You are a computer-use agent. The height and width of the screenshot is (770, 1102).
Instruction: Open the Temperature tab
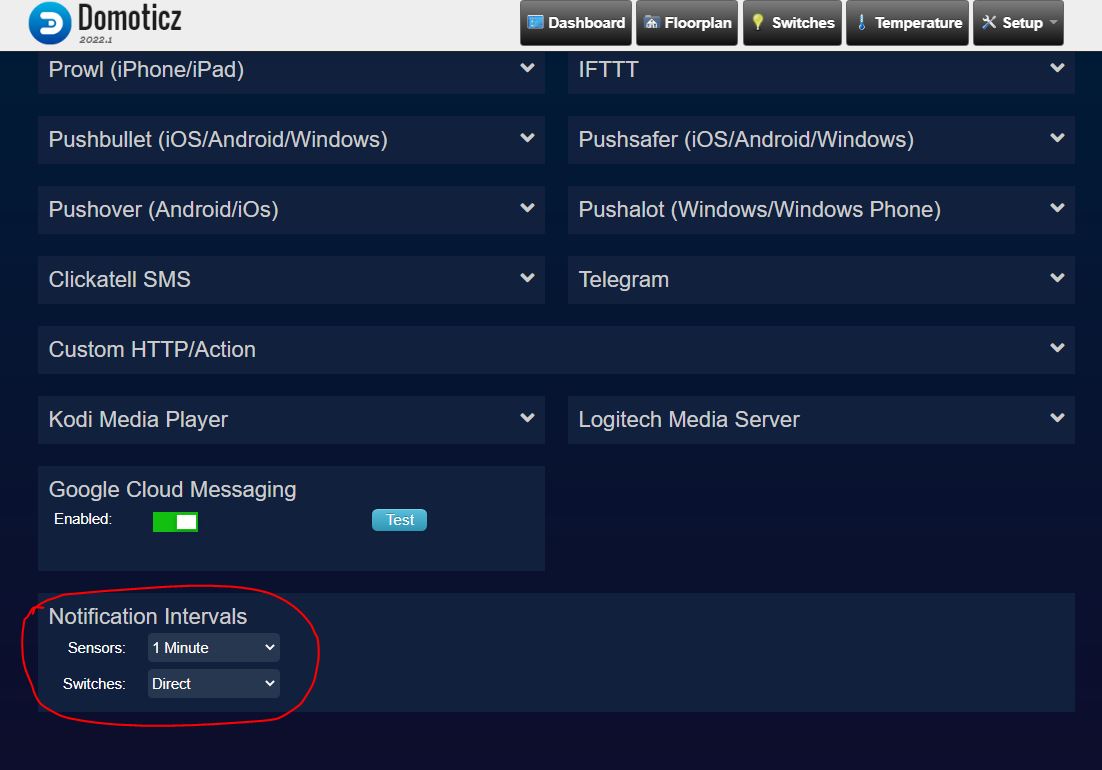[907, 22]
